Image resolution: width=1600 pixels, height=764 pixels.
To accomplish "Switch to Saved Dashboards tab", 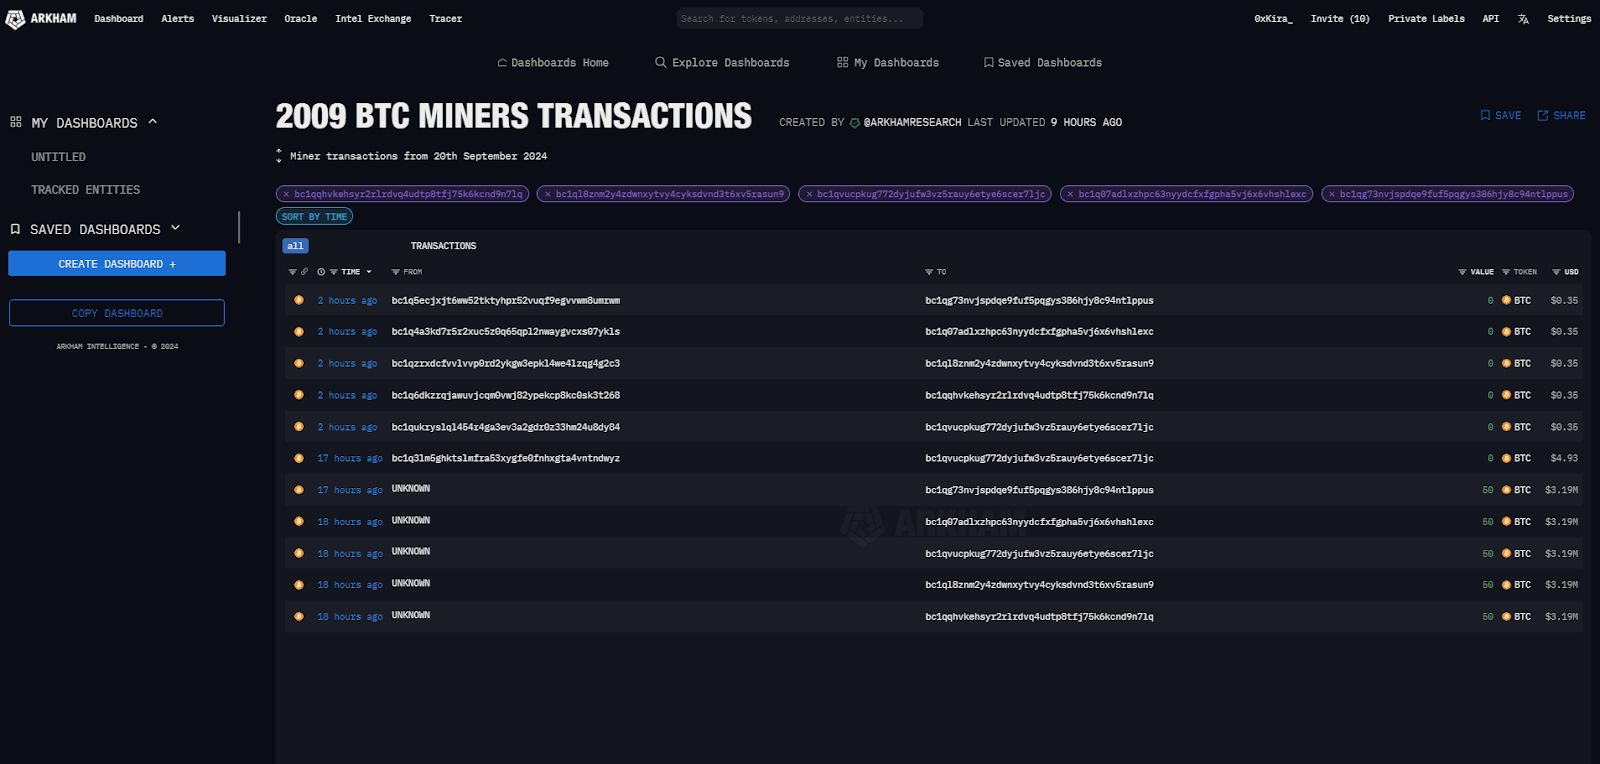I will [1043, 63].
